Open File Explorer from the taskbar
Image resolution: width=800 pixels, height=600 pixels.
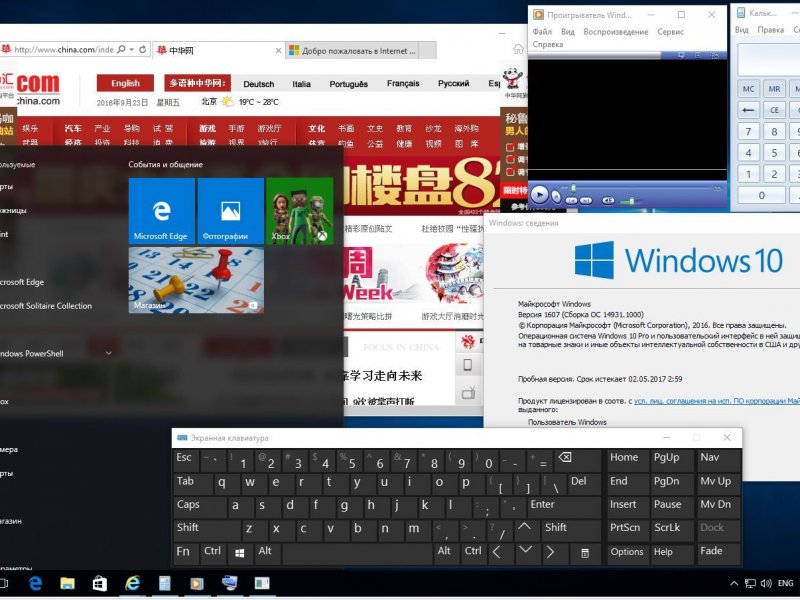pos(67,583)
